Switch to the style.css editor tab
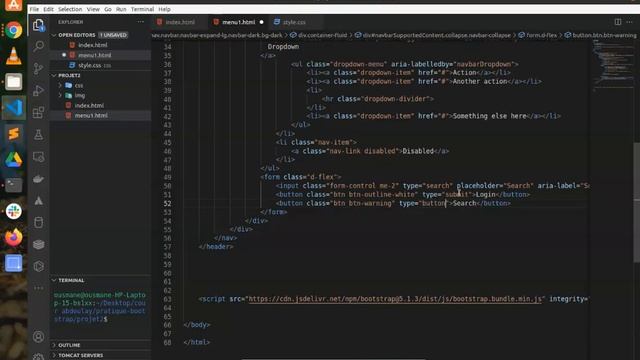The width and height of the screenshot is (640, 360). click(x=294, y=22)
